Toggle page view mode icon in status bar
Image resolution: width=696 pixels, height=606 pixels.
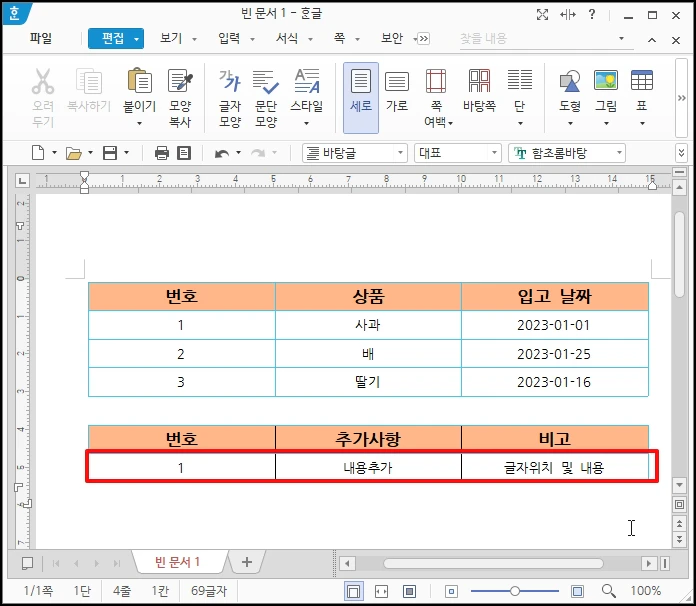(354, 591)
